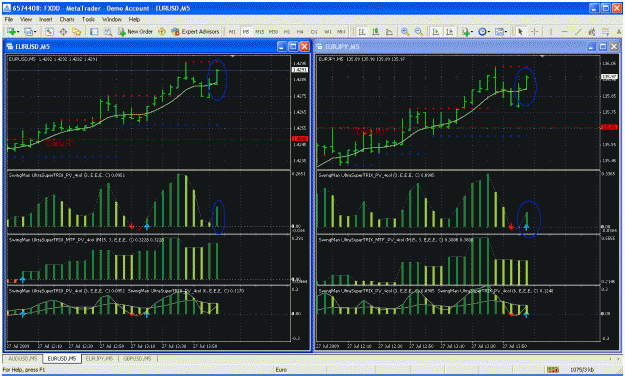The height and width of the screenshot is (376, 625).
Task: Switch to the EURUSD,M5 chart tab
Action: [x=62, y=359]
